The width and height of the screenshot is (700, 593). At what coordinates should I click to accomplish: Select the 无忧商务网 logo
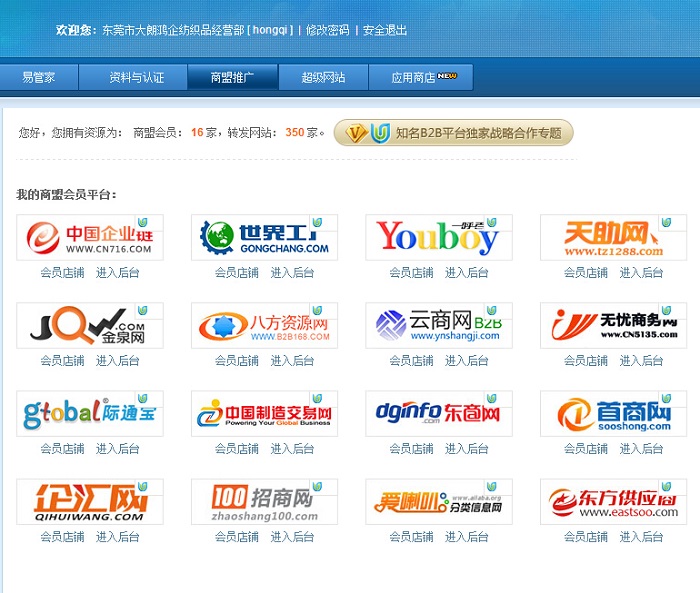click(x=613, y=326)
